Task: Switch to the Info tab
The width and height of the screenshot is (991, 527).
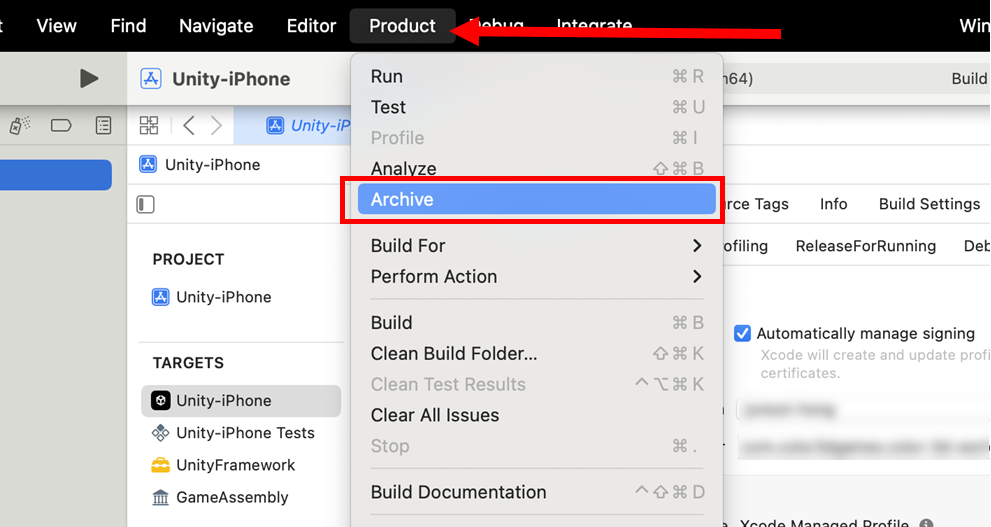Action: pos(834,204)
